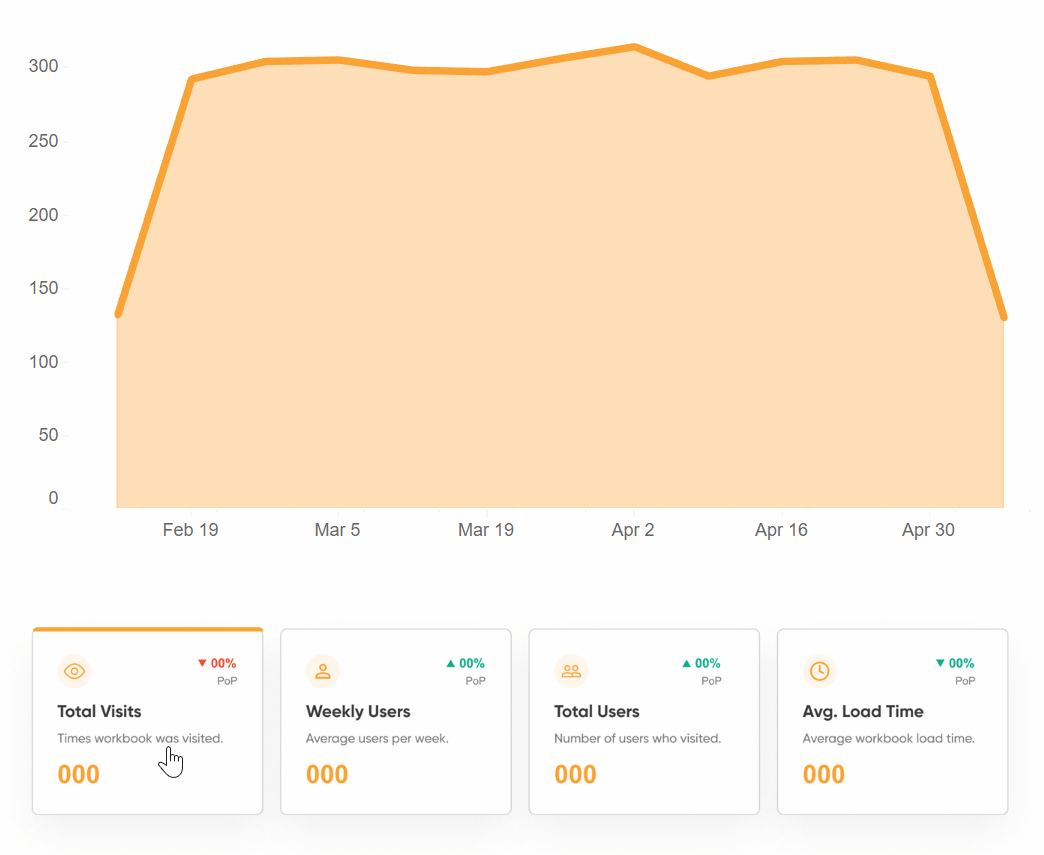Select the Weekly Users card

click(396, 720)
